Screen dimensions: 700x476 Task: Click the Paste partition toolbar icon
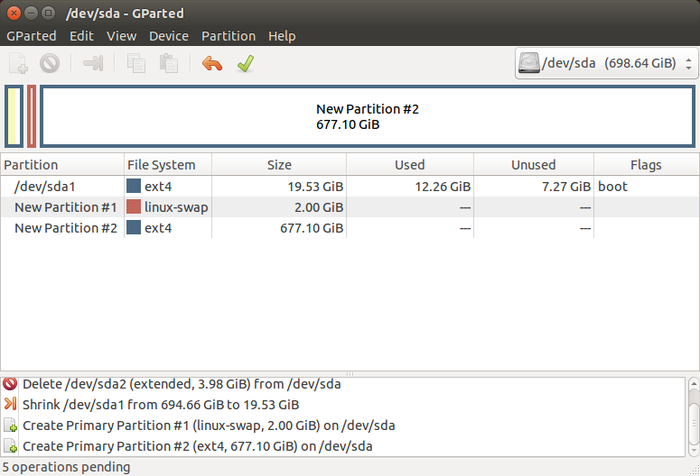(168, 64)
